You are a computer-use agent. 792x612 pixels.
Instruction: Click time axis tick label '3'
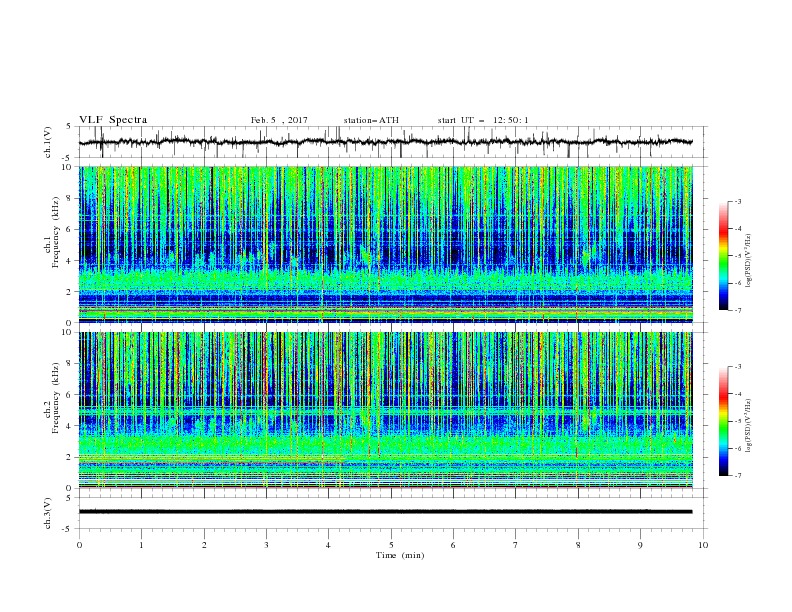click(x=266, y=545)
